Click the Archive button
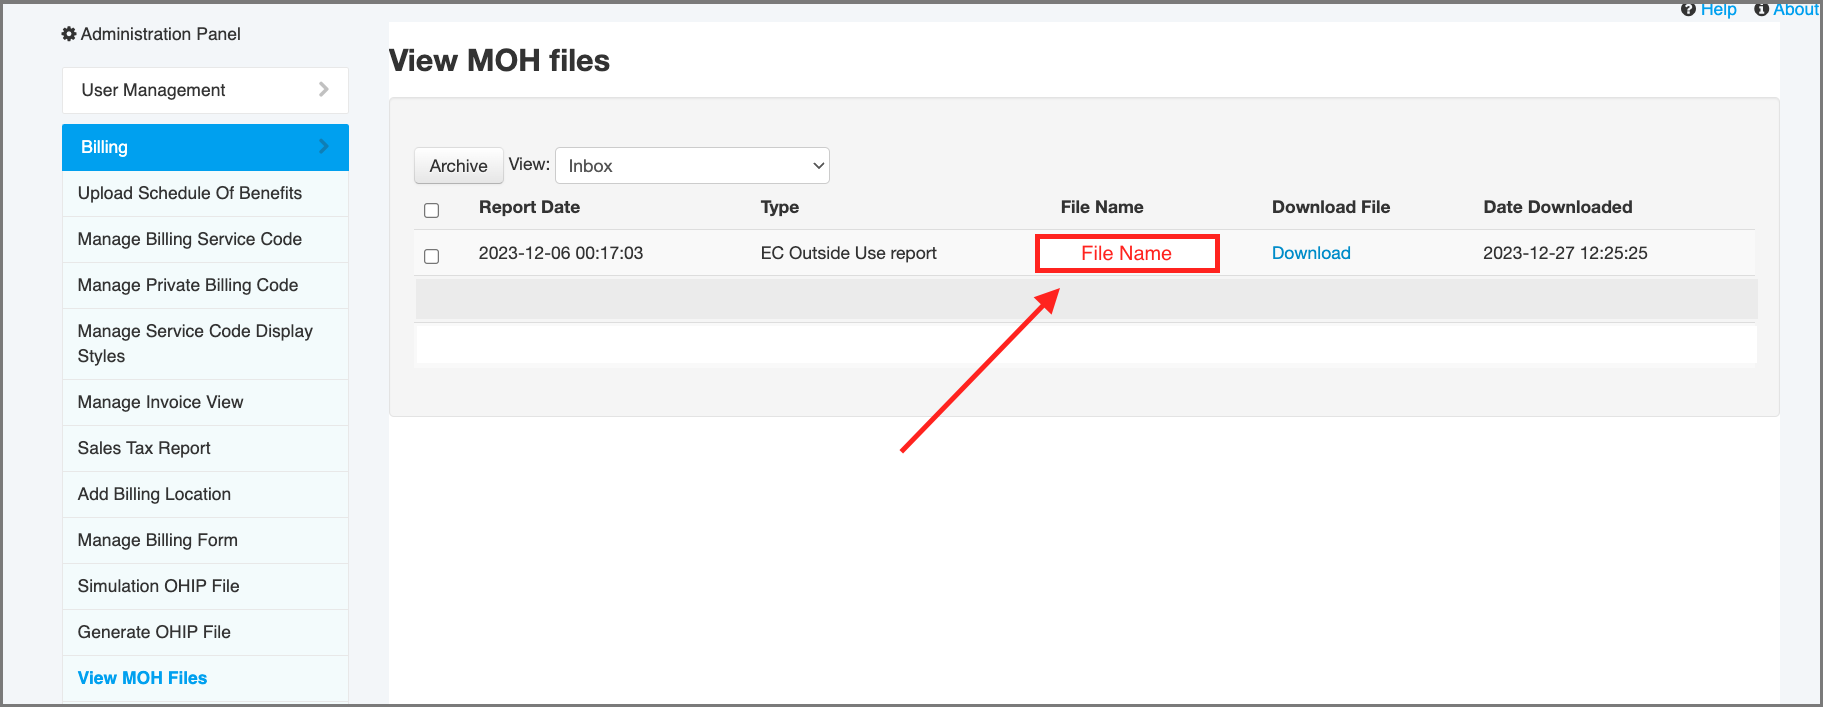 point(458,166)
